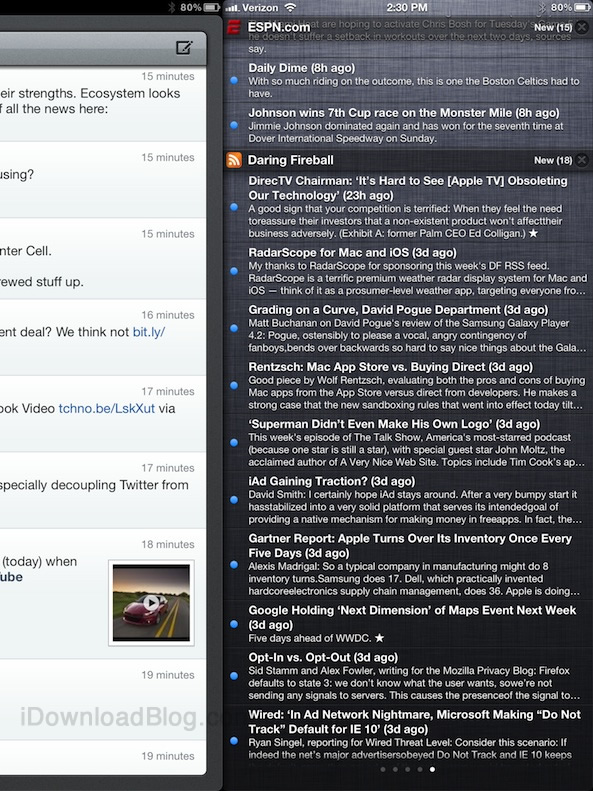Open the Daily Dime (8h ago) story
This screenshot has height=791, width=593.
(x=302, y=68)
